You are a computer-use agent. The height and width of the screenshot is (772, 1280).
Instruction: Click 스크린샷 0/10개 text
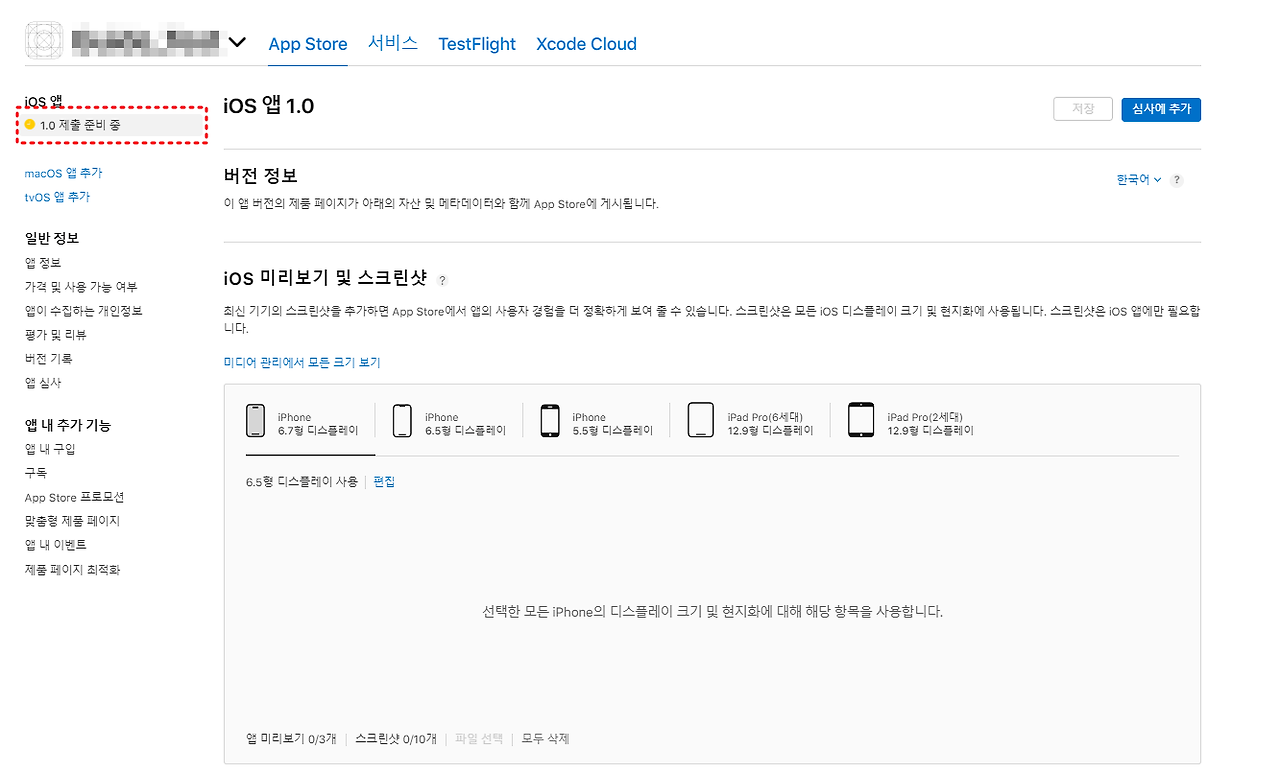point(396,739)
